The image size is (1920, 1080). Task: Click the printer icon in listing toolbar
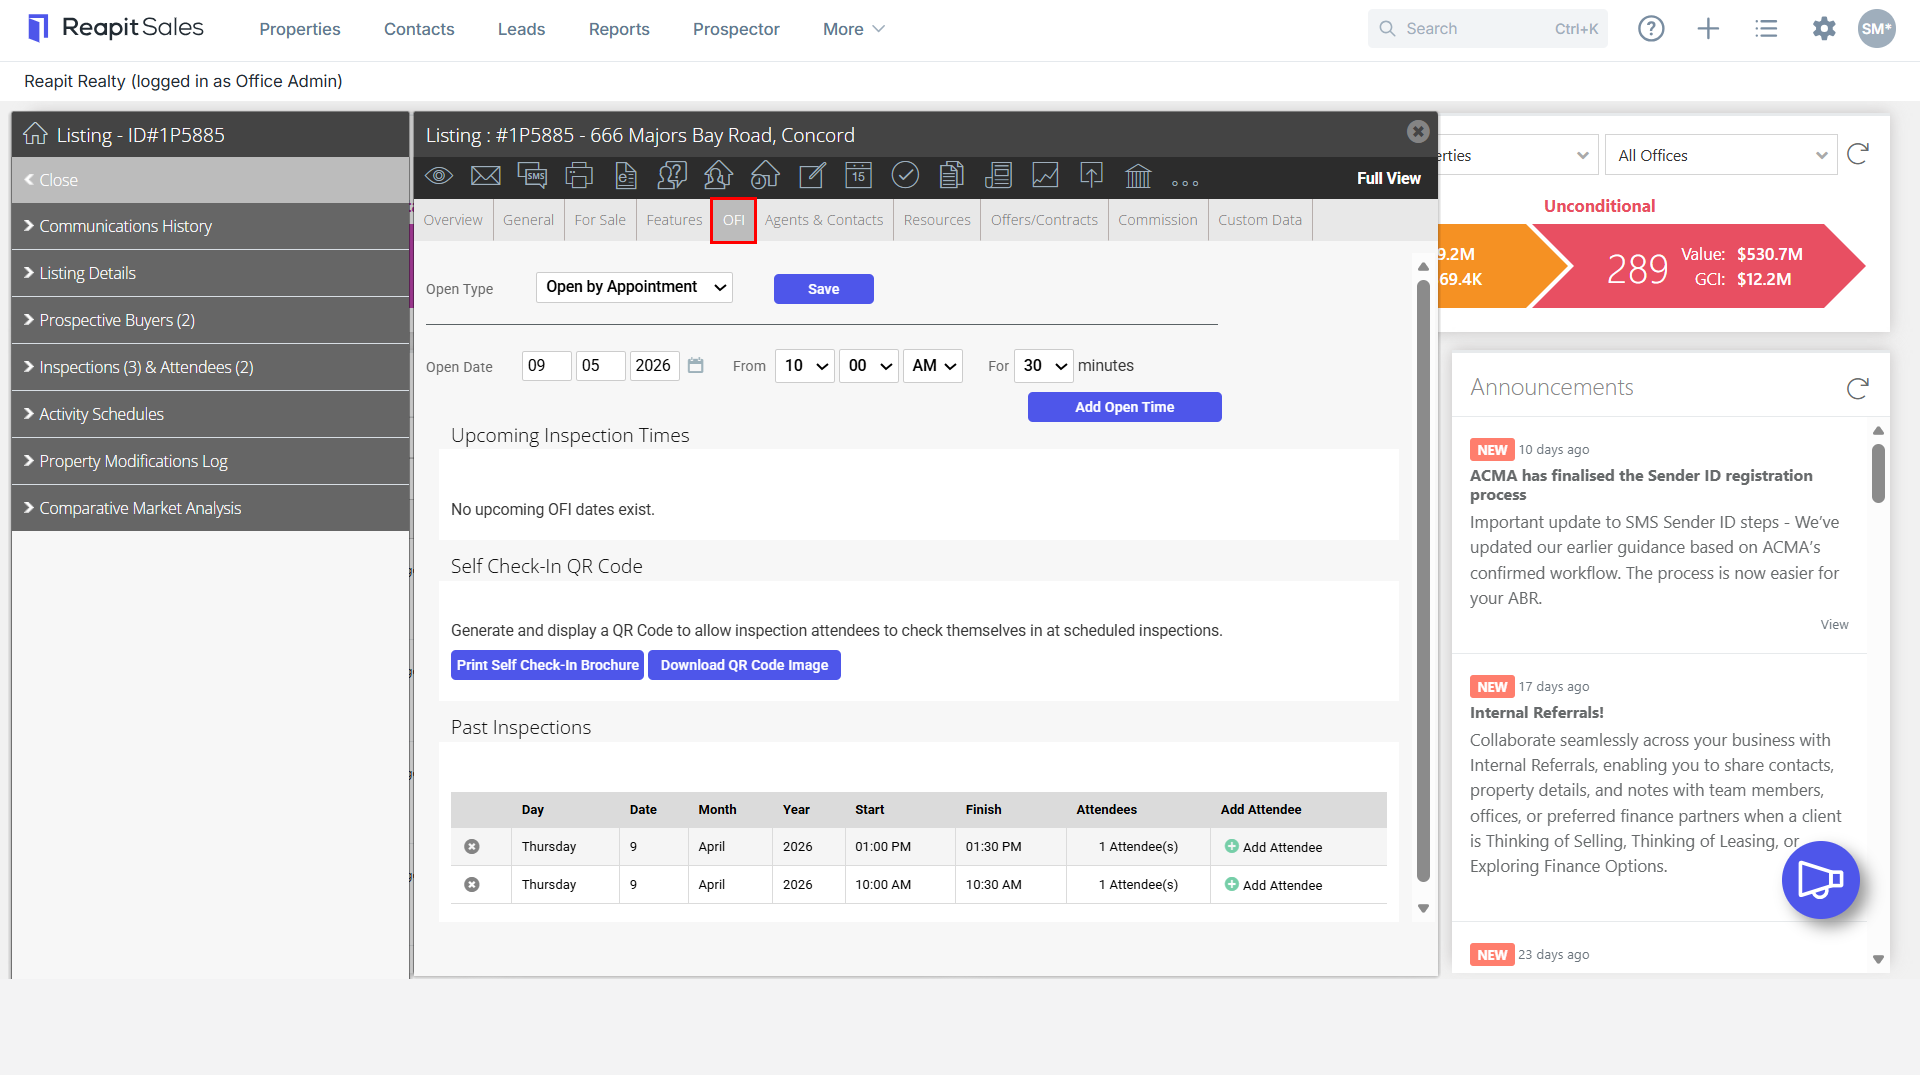click(x=579, y=176)
